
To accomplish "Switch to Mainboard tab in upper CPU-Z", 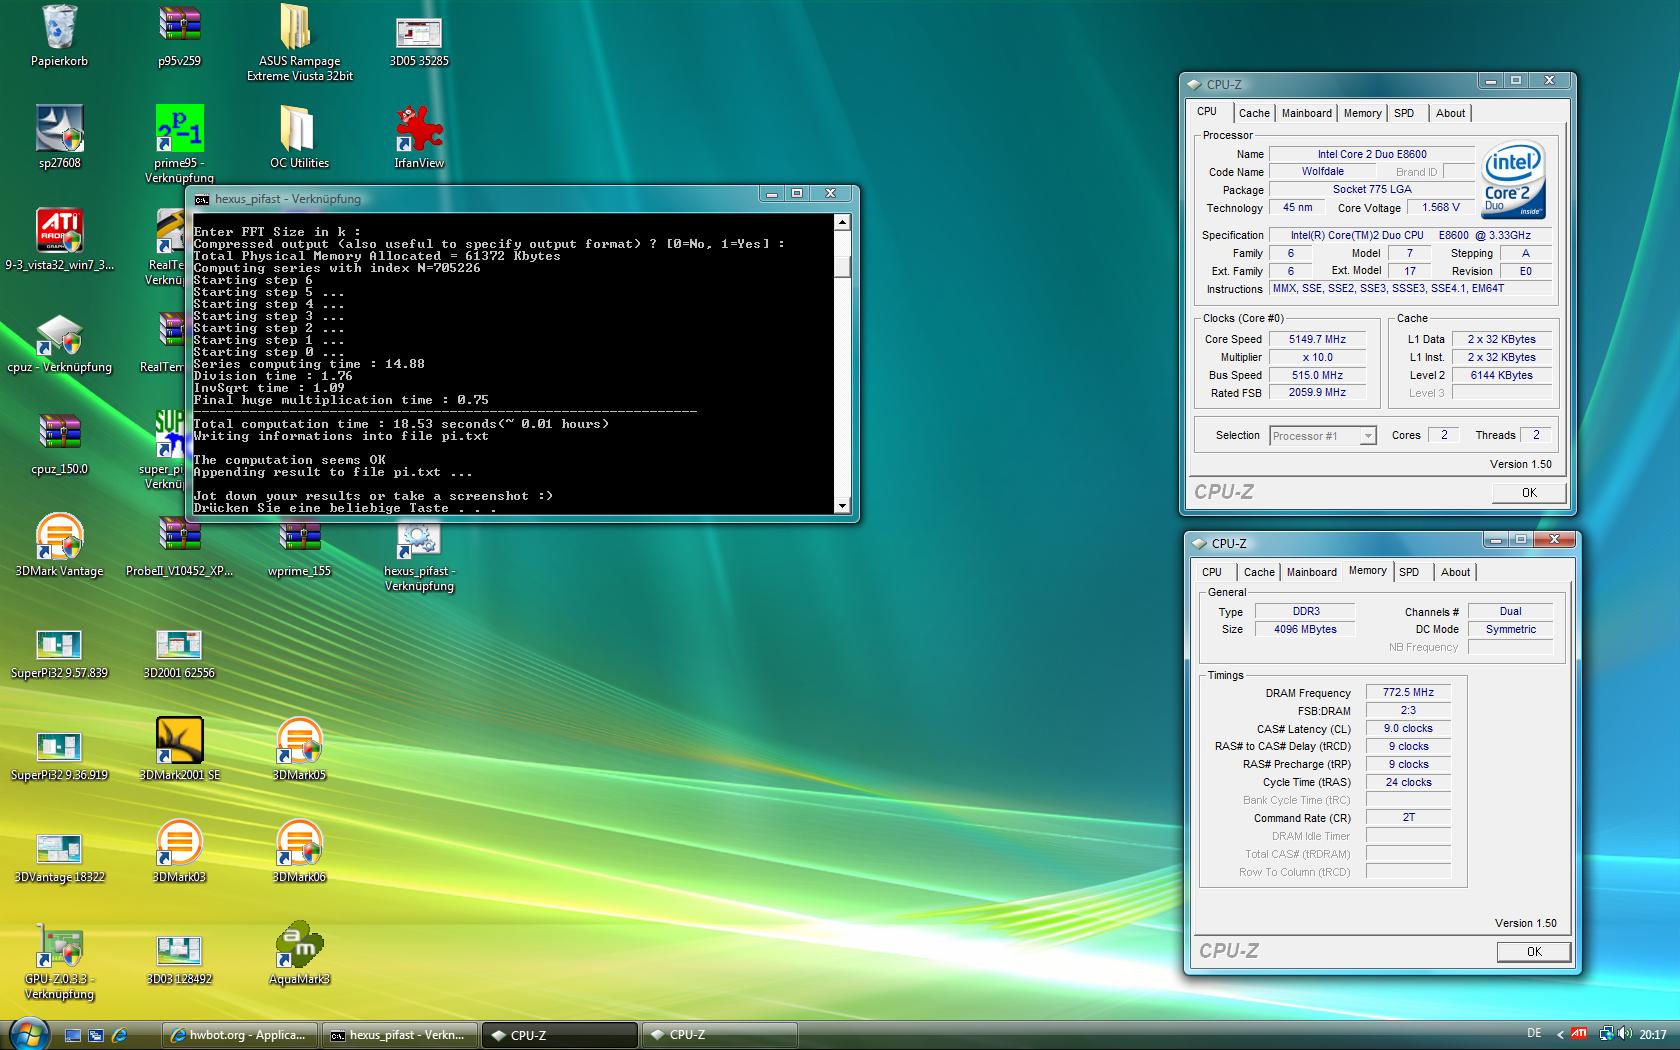I will [x=1306, y=113].
